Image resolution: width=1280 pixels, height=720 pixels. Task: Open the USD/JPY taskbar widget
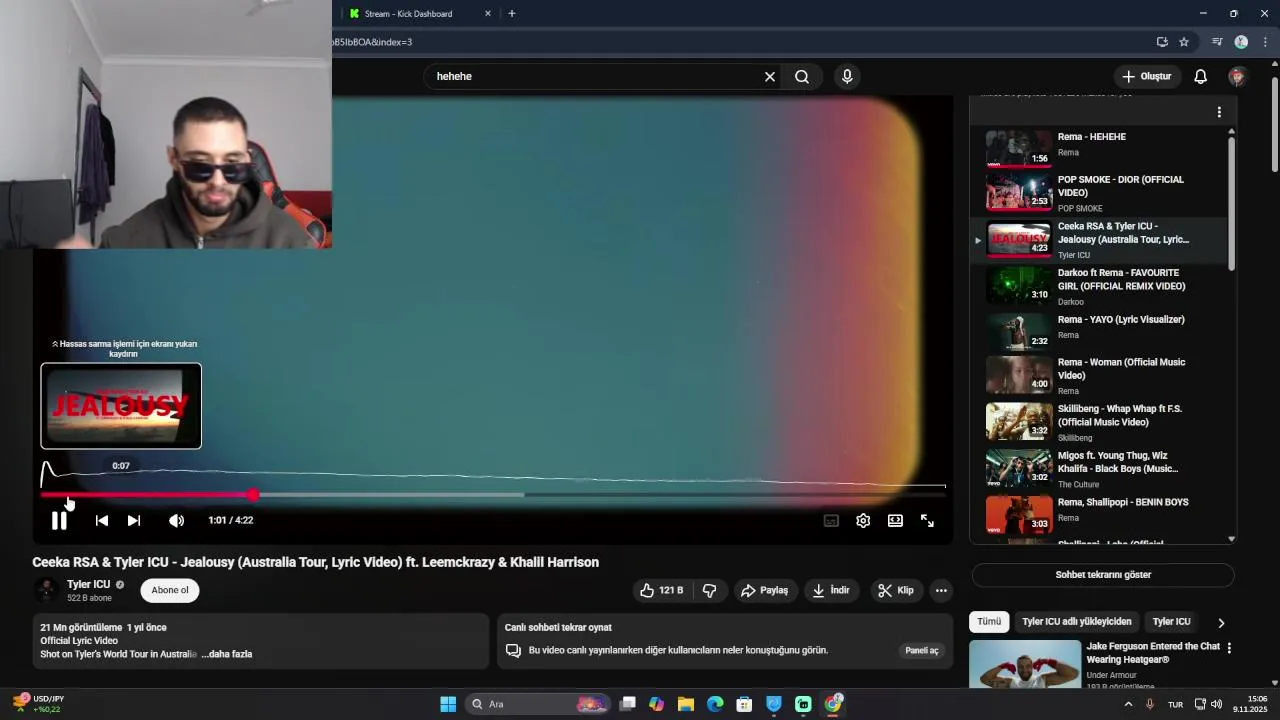tap(40, 704)
